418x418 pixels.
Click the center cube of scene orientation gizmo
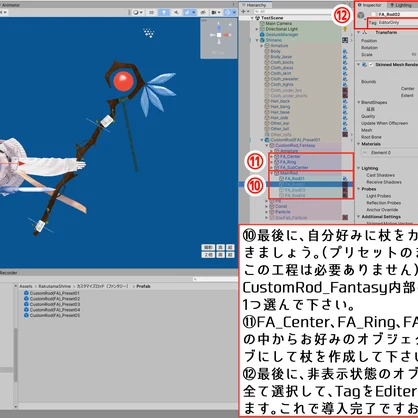pyautogui.click(x=219, y=35)
